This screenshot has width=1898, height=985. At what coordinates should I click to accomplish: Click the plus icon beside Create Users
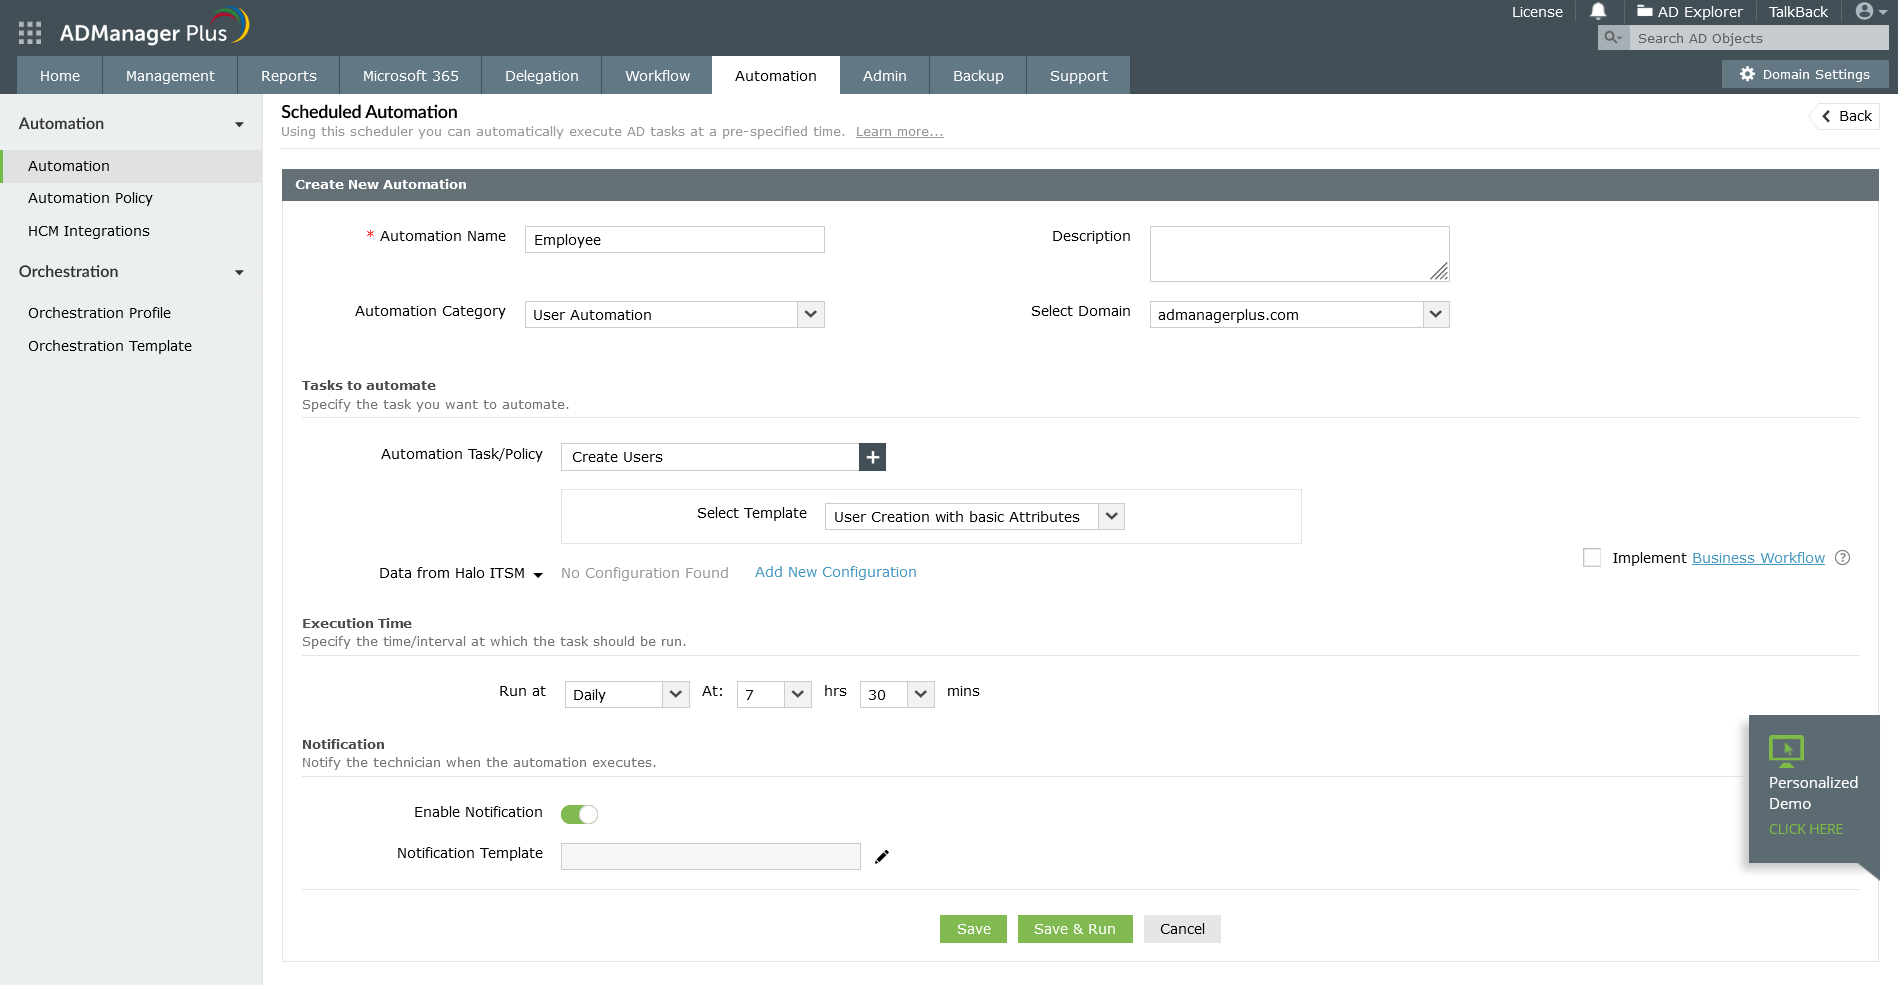point(873,457)
